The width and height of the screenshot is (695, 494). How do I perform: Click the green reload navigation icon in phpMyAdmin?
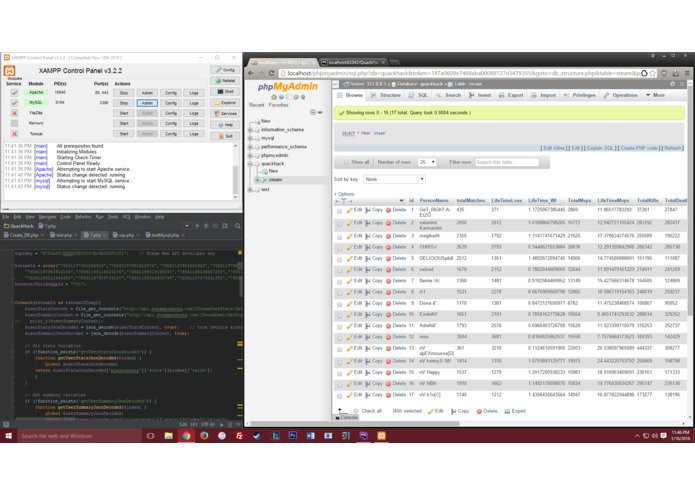point(303,97)
